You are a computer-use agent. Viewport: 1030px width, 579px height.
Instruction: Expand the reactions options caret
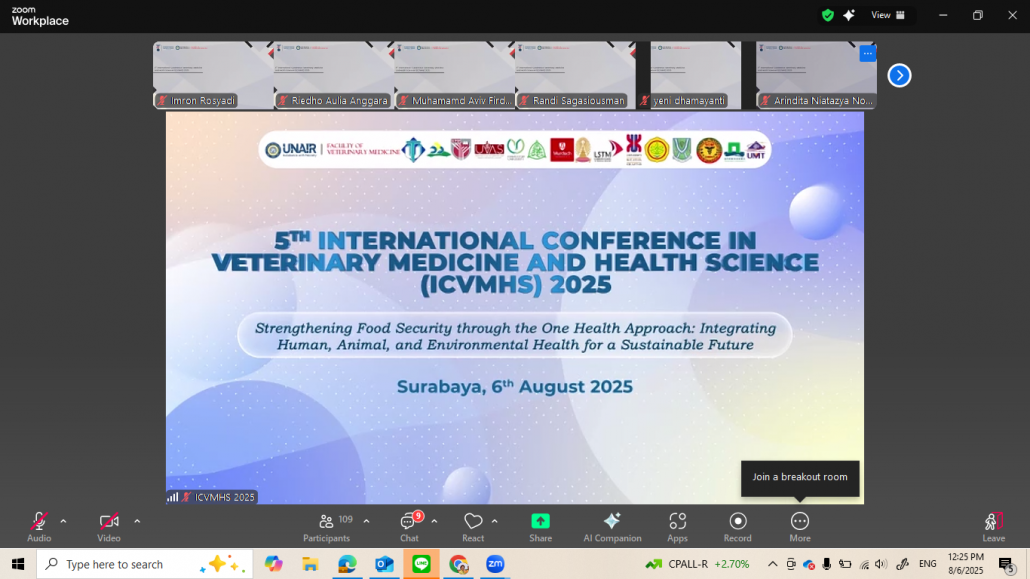495,521
